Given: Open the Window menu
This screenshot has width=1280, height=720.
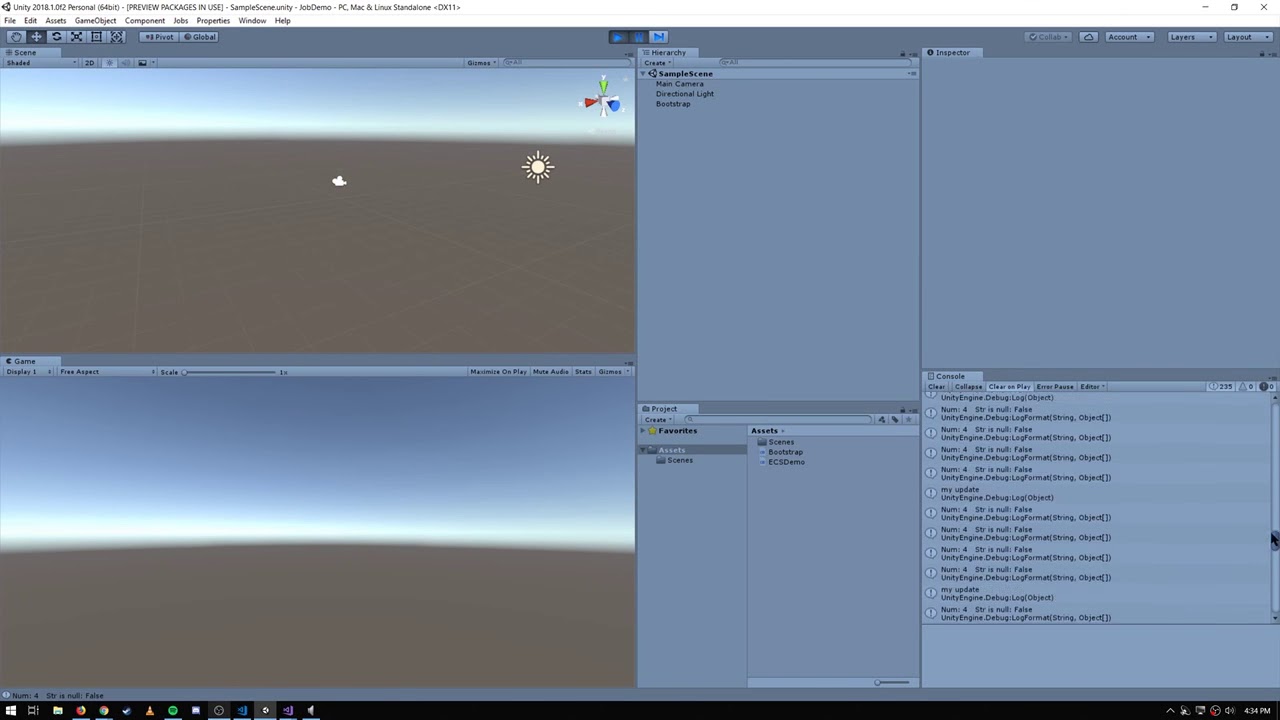Looking at the screenshot, I should click(252, 21).
